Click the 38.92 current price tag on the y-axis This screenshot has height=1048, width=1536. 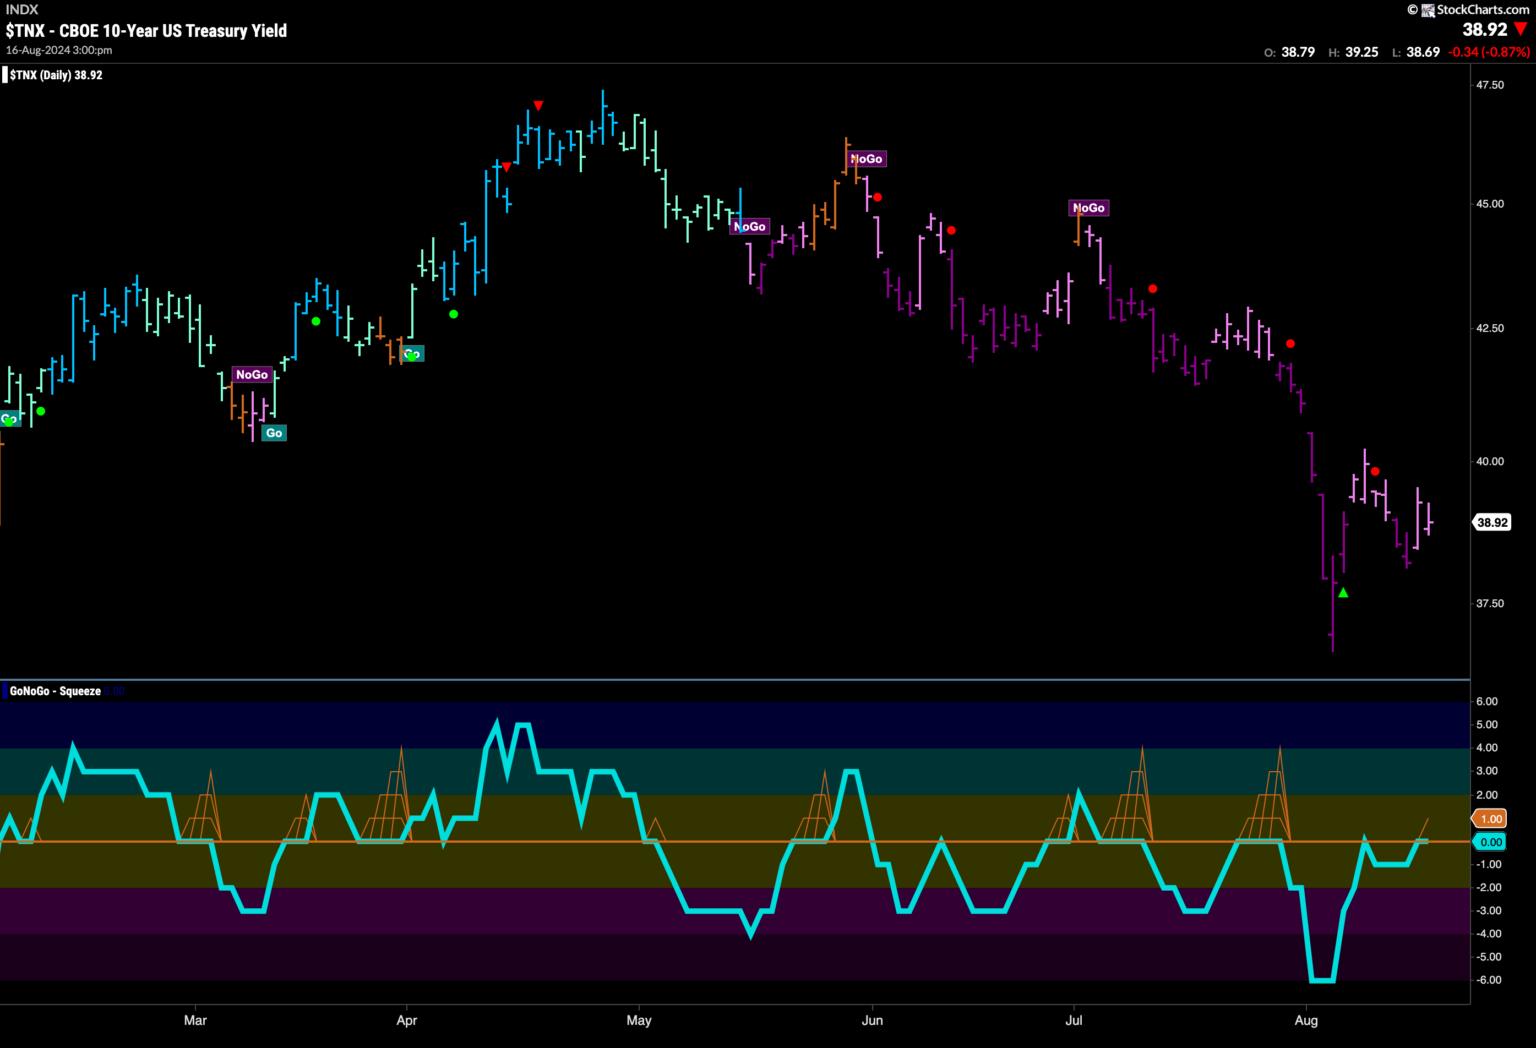point(1492,522)
